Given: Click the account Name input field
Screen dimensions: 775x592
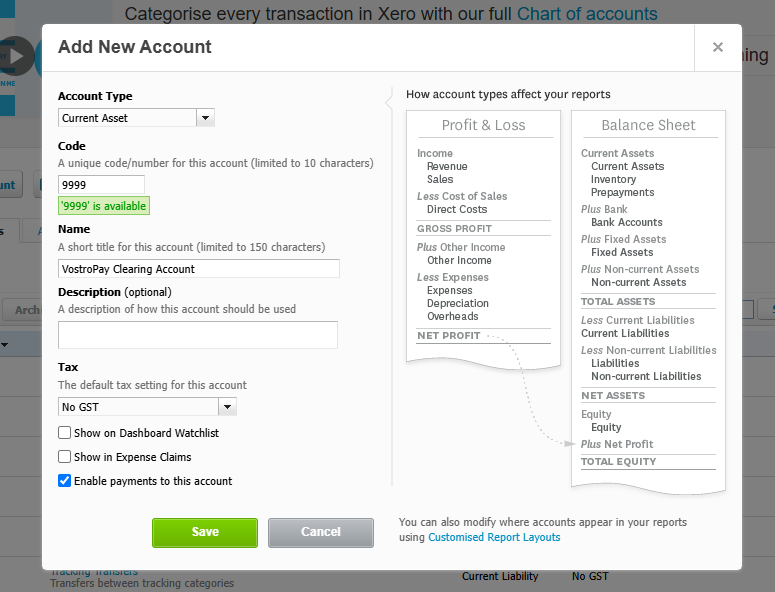Looking at the screenshot, I should pyautogui.click(x=199, y=269).
